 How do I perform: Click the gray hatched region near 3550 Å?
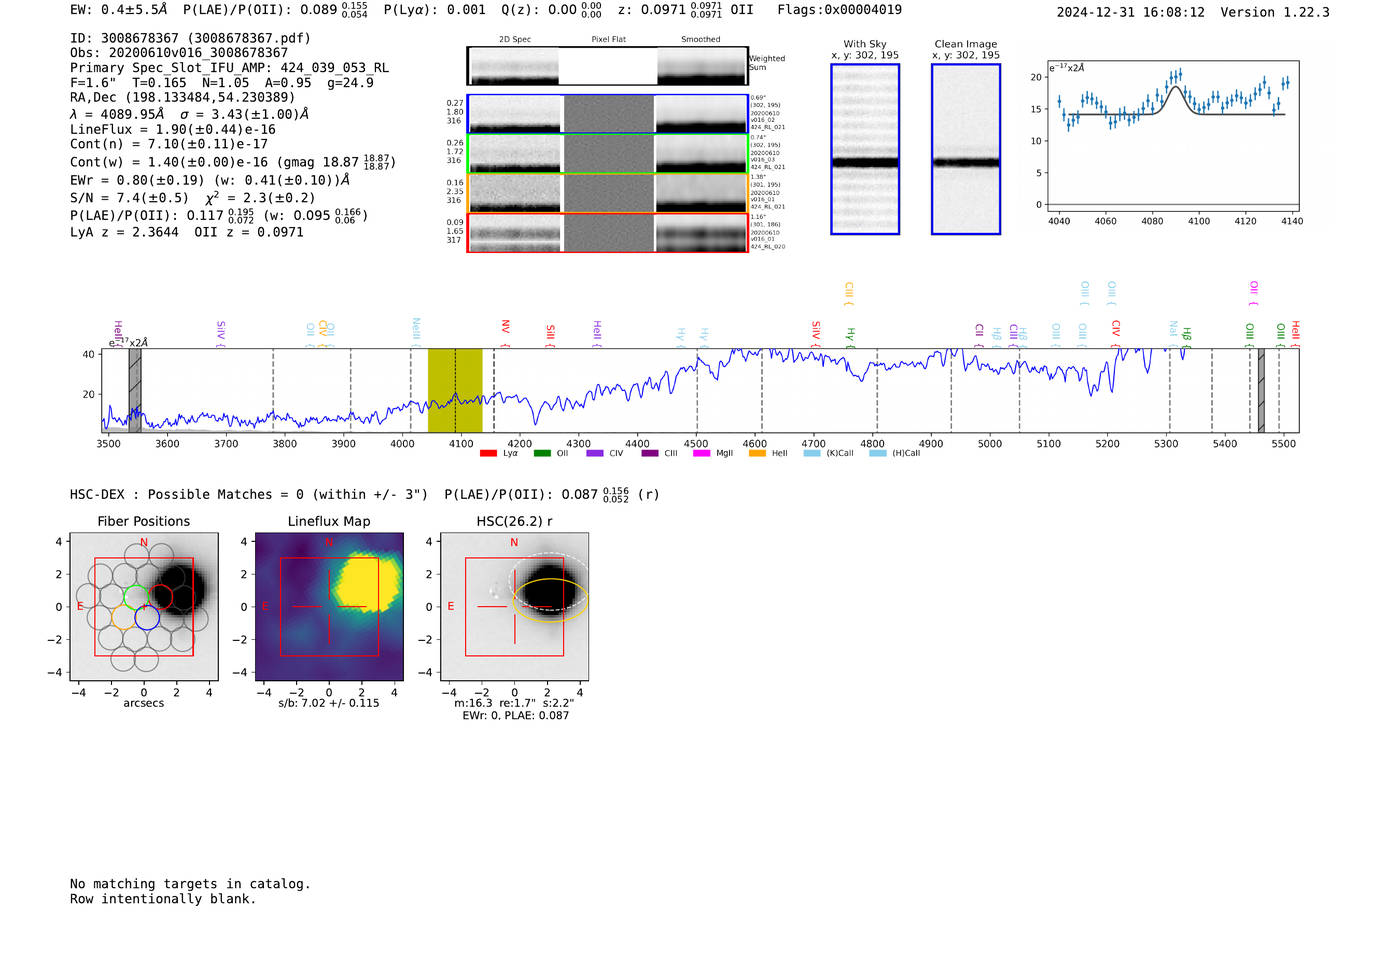click(x=135, y=390)
